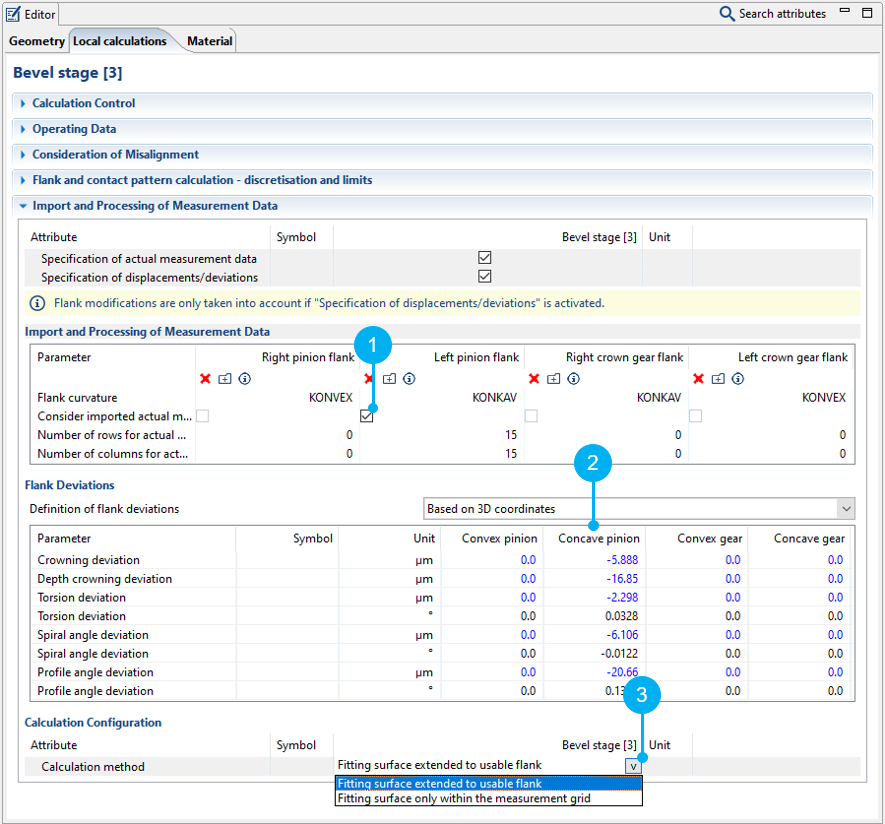The height and width of the screenshot is (824, 885).
Task: Click the red X delete icon under Right crown gear flank
Action: pyautogui.click(x=534, y=379)
